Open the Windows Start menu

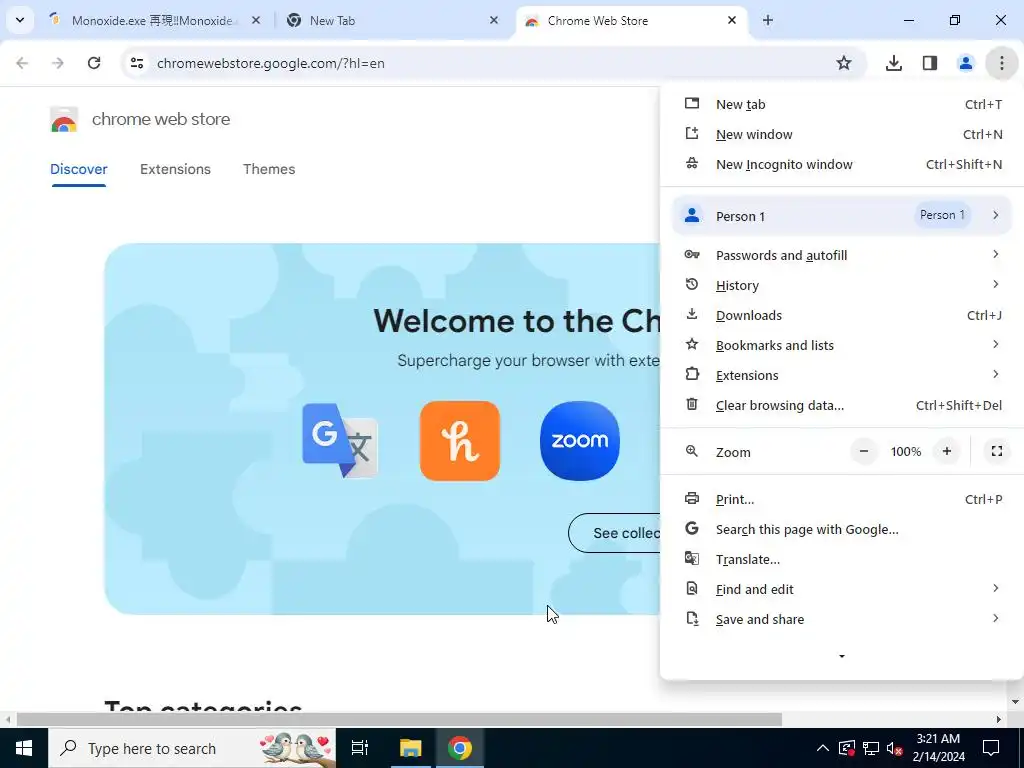pos(24,748)
